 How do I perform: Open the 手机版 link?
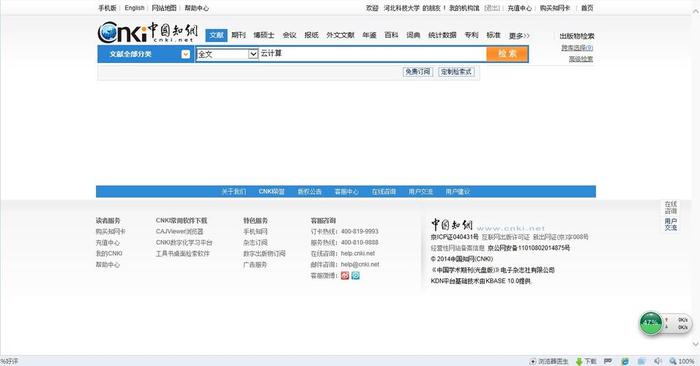(x=107, y=8)
